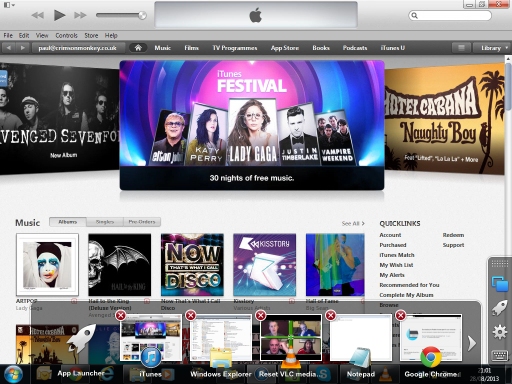Click See All link for Music

click(353, 224)
